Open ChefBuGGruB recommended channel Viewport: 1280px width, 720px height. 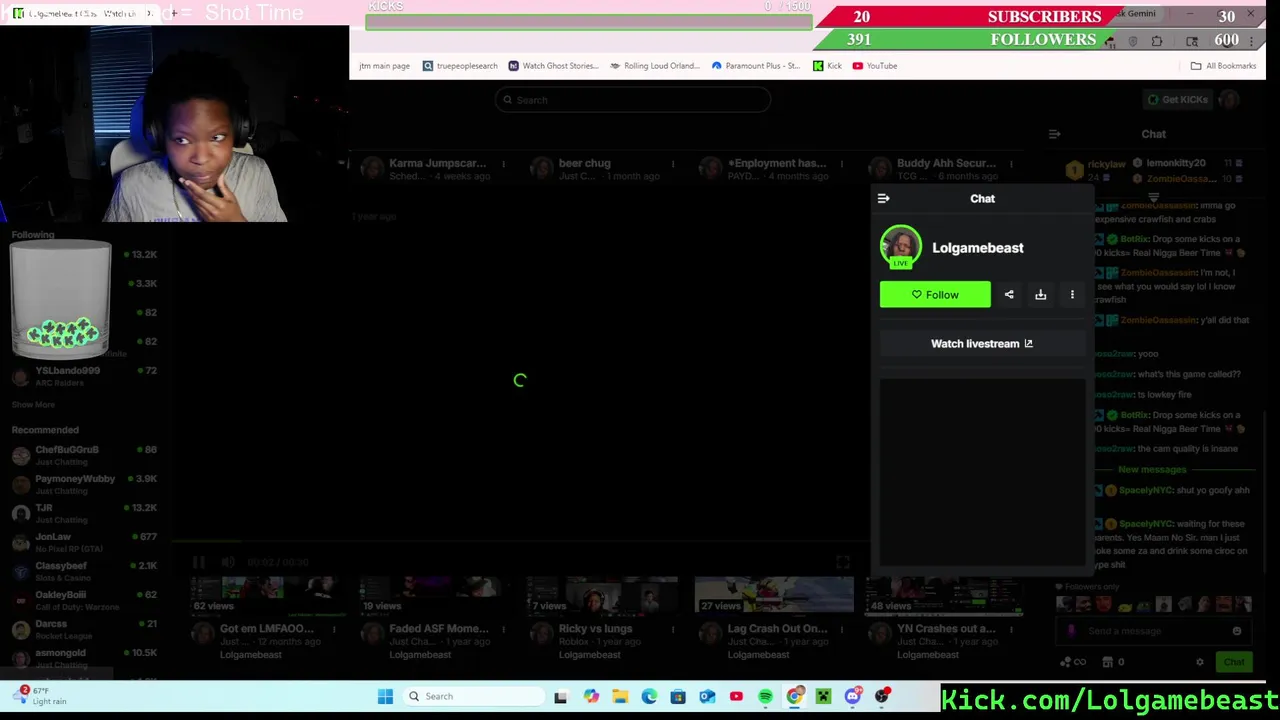coord(84,455)
